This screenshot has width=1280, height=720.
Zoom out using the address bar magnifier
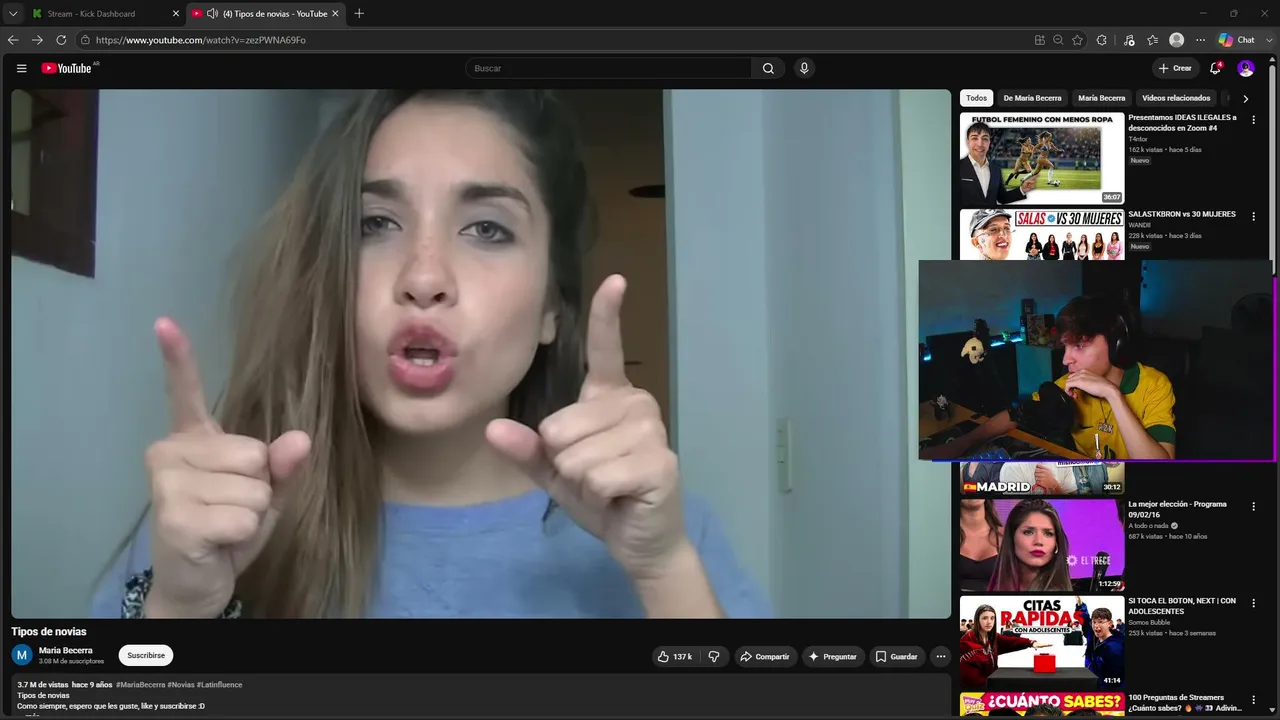coord(1058,40)
